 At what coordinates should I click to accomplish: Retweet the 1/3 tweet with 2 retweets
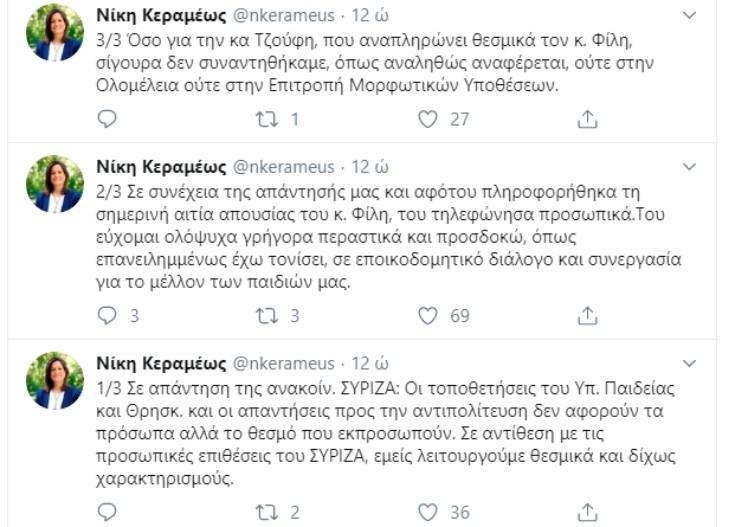(267, 512)
